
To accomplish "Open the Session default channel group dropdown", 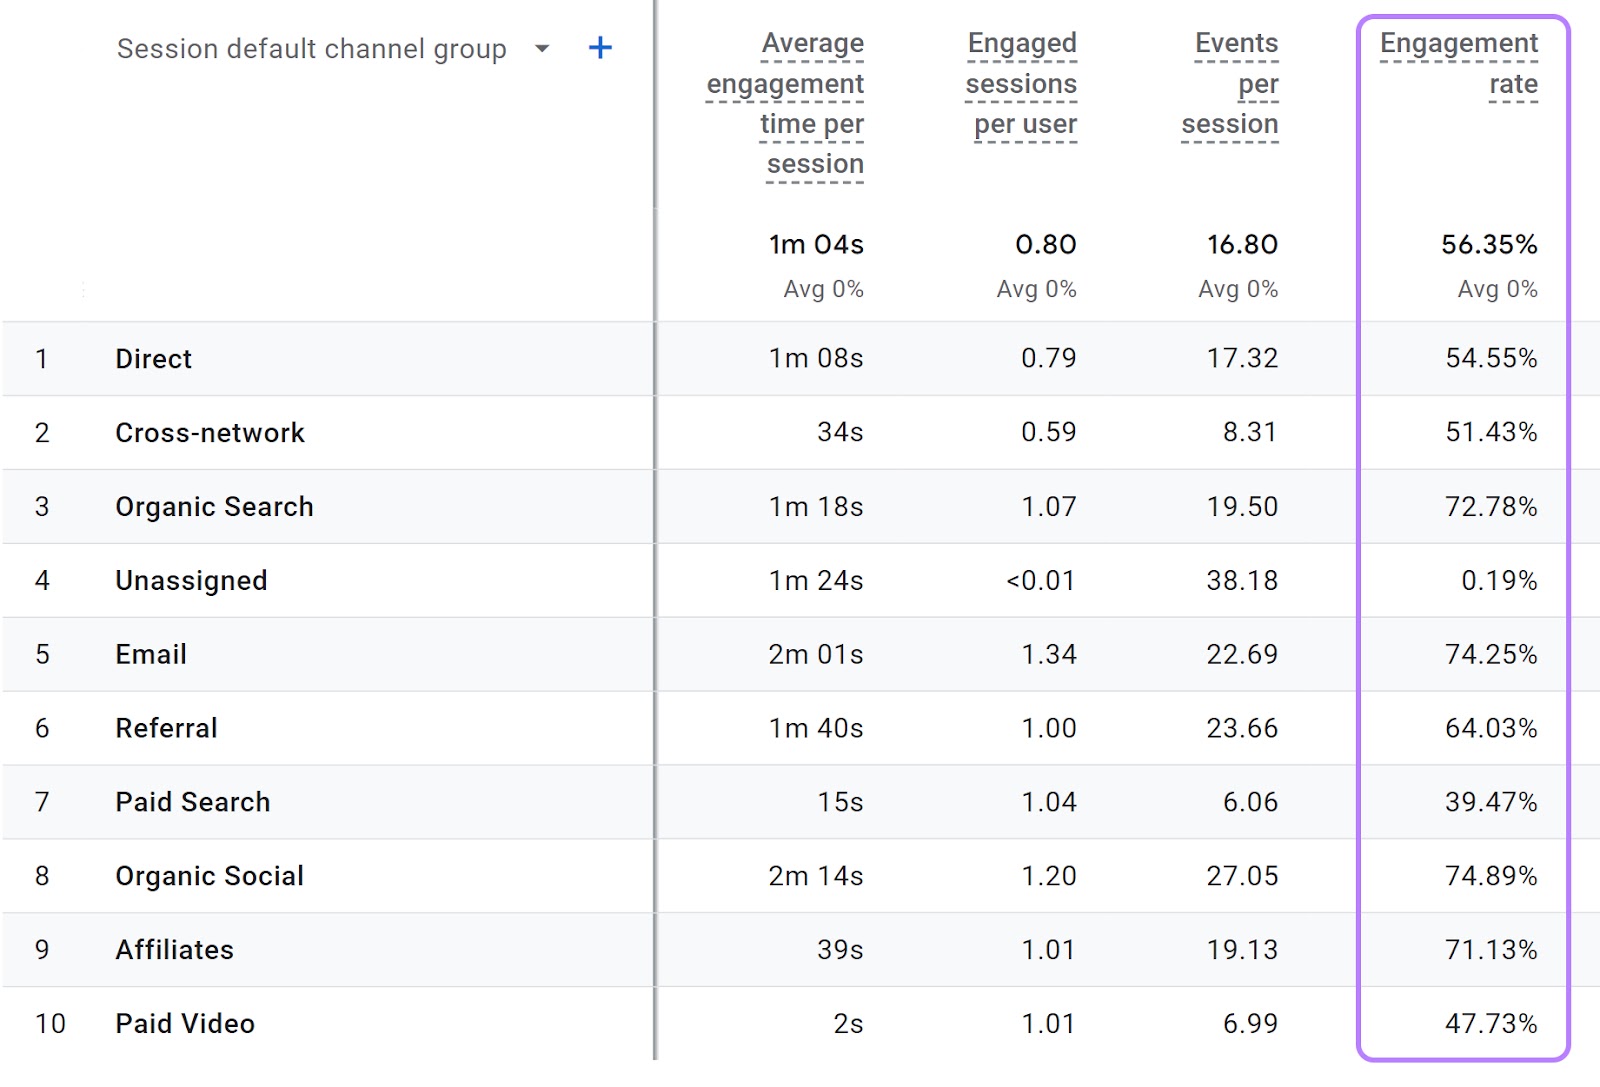I will click(x=541, y=48).
